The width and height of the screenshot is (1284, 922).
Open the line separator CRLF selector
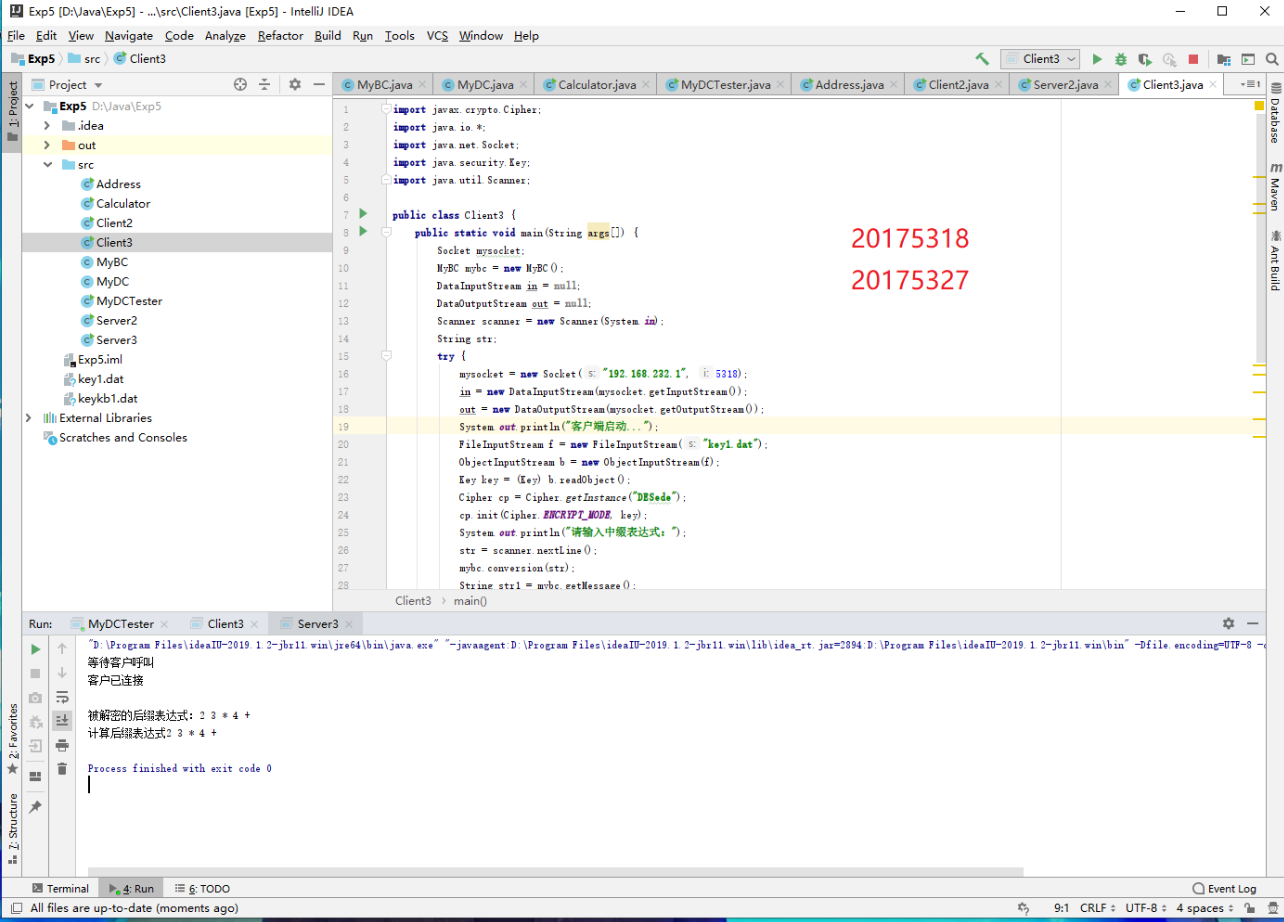click(x=1098, y=908)
